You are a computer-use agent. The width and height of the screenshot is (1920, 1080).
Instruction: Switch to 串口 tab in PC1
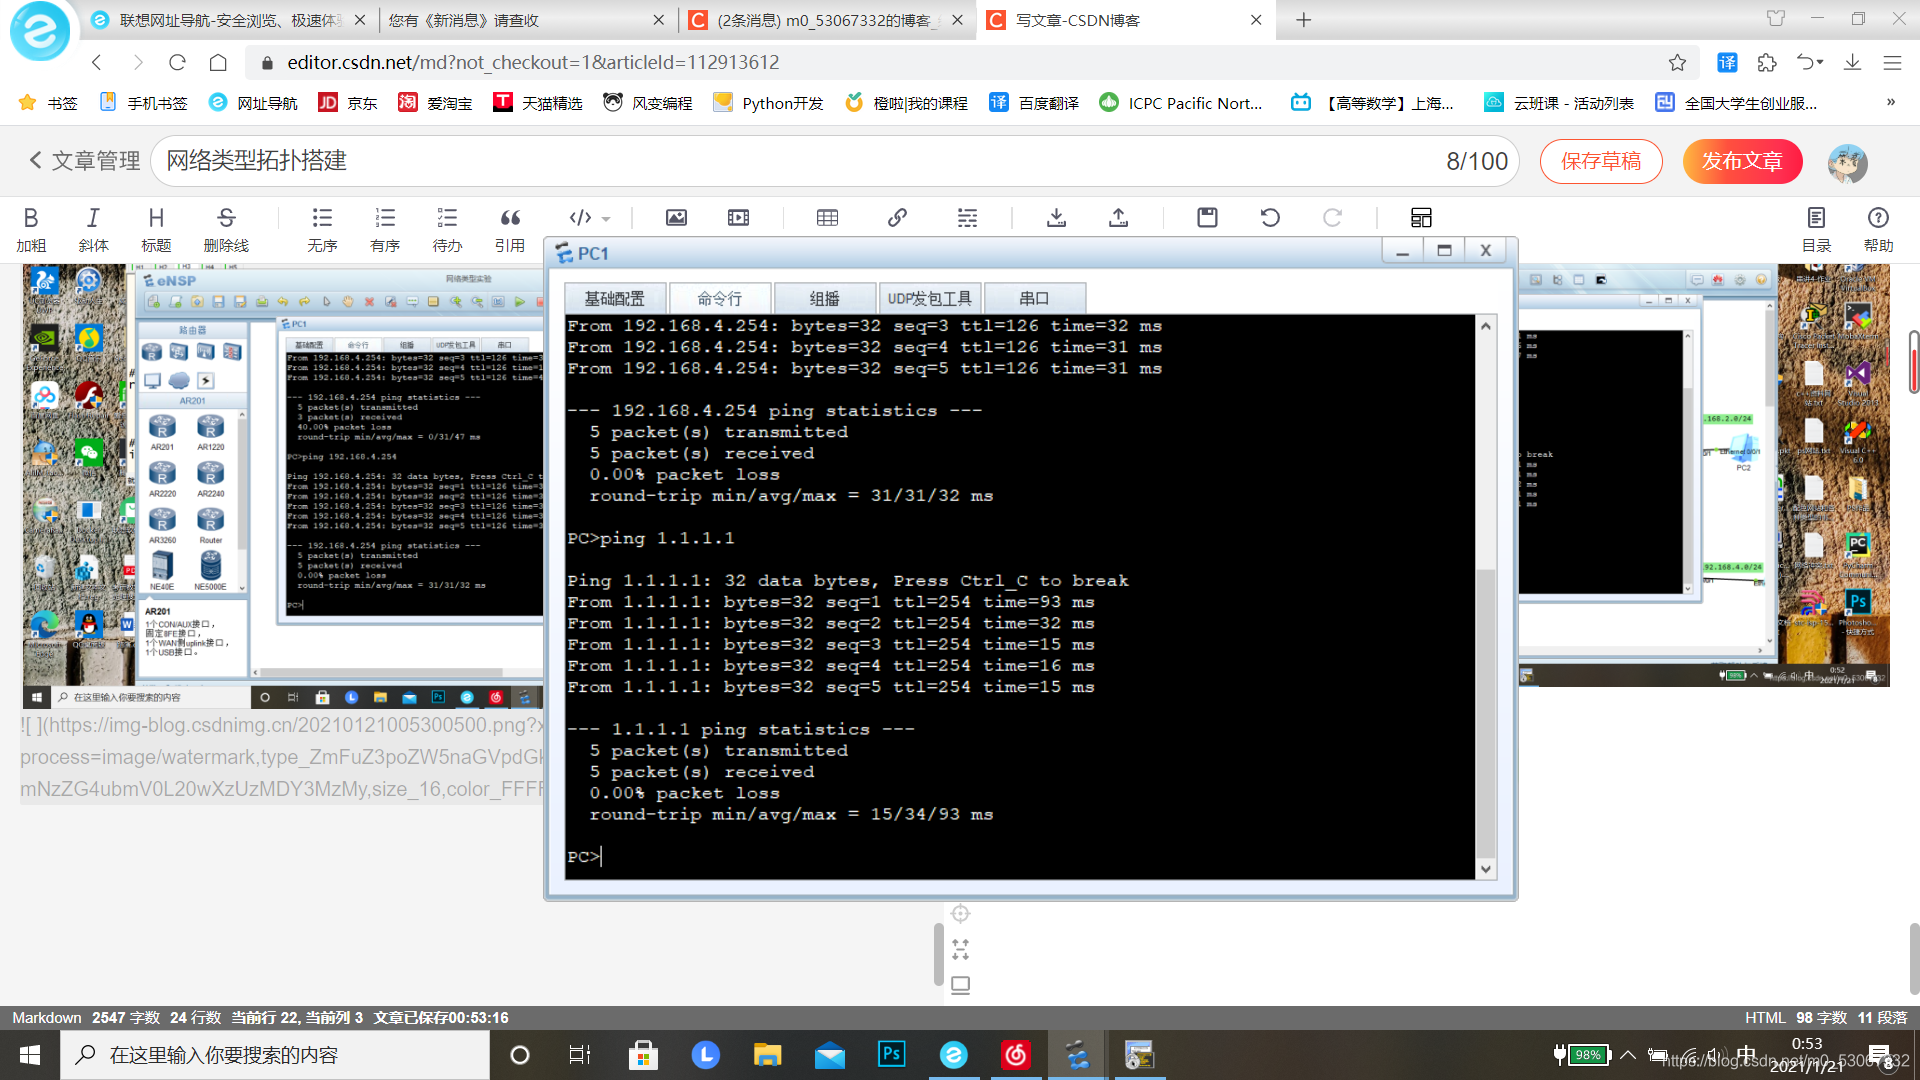[1035, 298]
